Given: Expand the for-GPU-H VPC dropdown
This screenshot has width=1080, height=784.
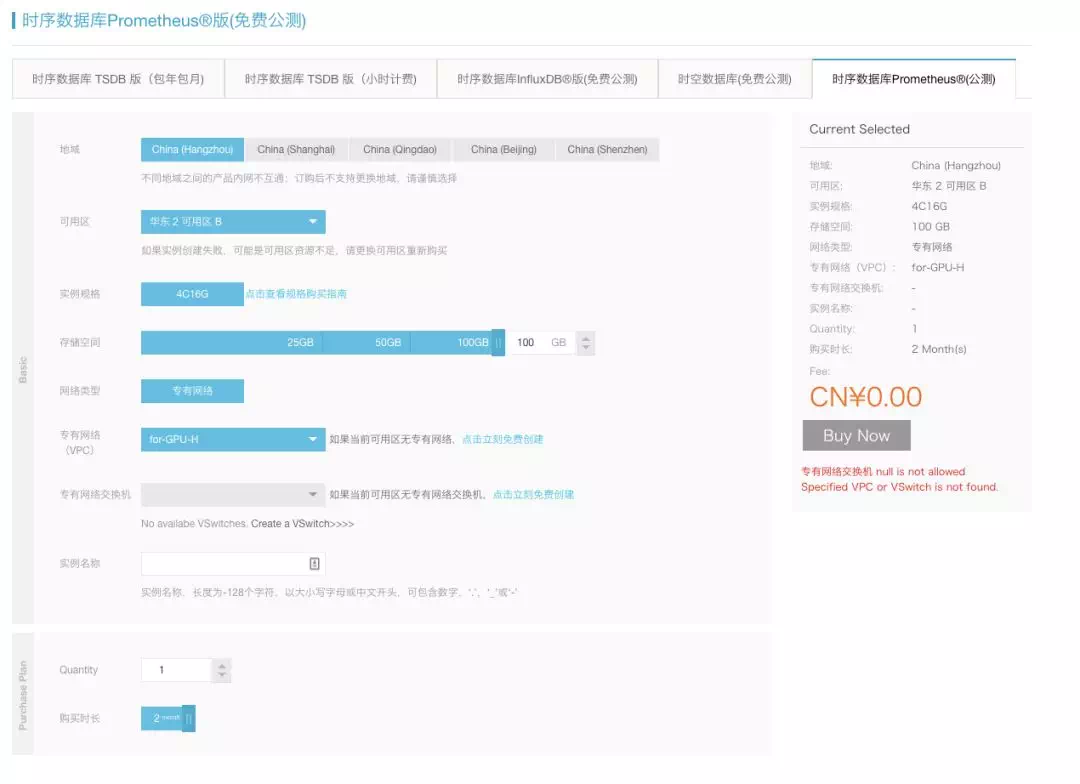Looking at the screenshot, I should pyautogui.click(x=233, y=439).
